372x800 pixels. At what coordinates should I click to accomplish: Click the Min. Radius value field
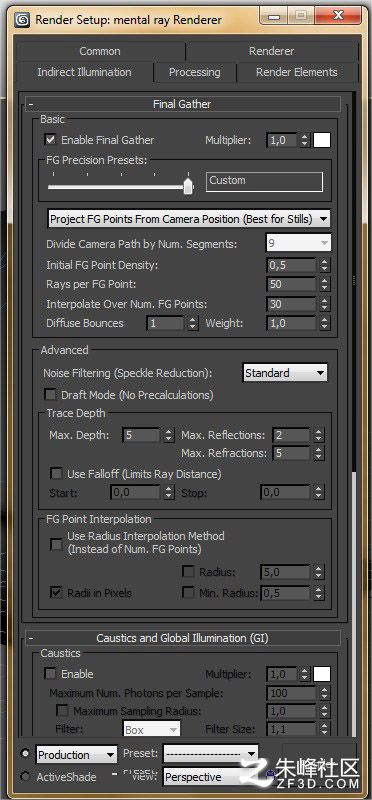pyautogui.click(x=286, y=593)
